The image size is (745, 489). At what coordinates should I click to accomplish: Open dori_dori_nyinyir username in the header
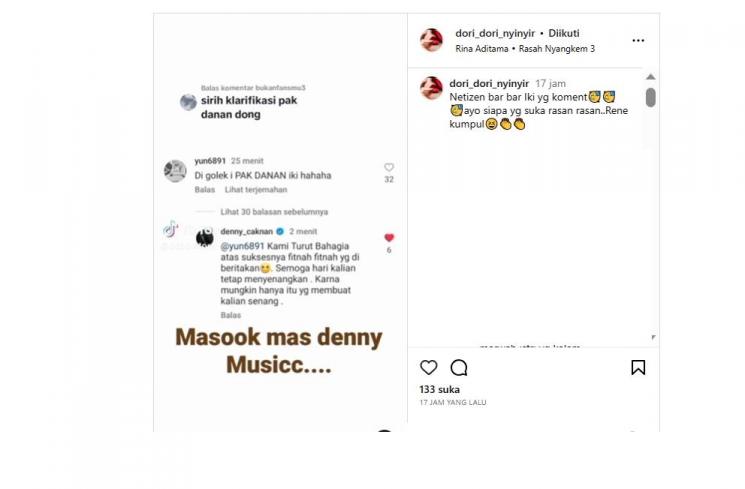[495, 33]
